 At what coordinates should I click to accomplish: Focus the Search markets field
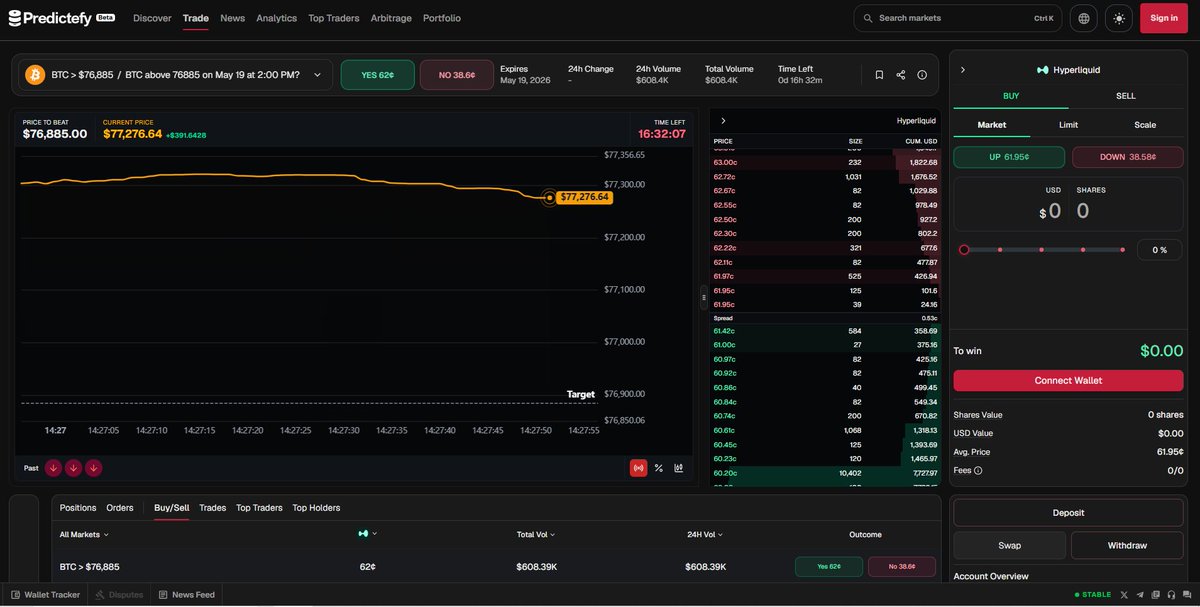[x=958, y=18]
